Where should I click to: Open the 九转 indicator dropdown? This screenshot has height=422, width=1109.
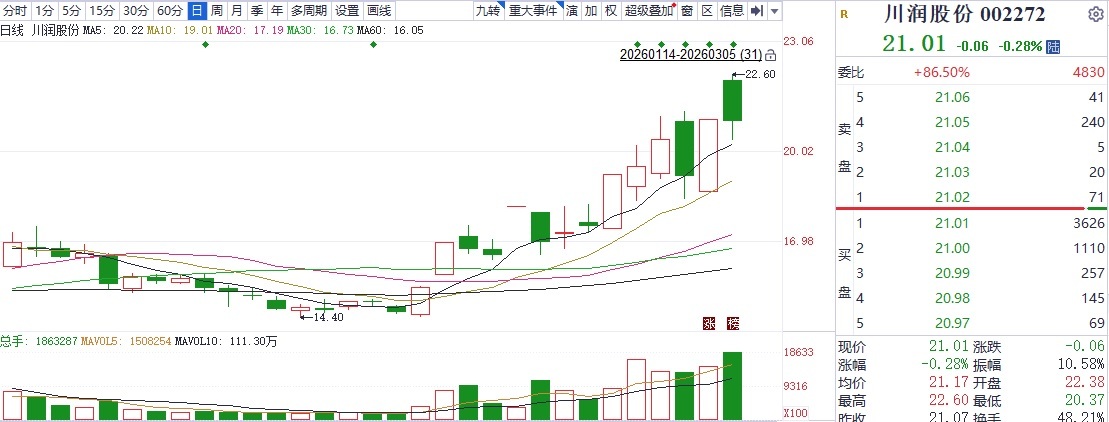[x=487, y=11]
